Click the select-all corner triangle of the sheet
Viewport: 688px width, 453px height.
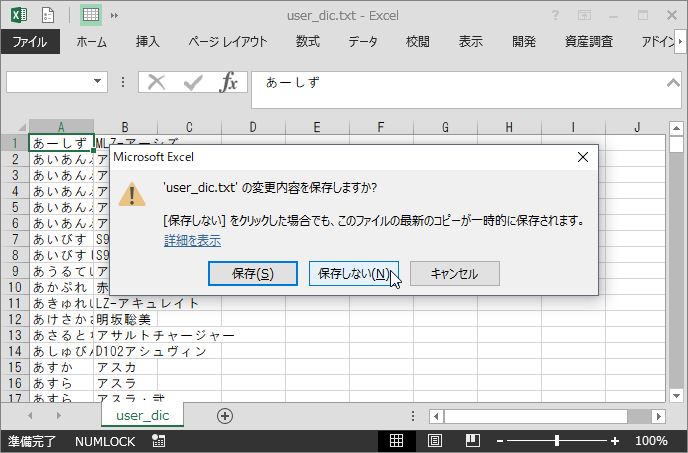[21, 128]
